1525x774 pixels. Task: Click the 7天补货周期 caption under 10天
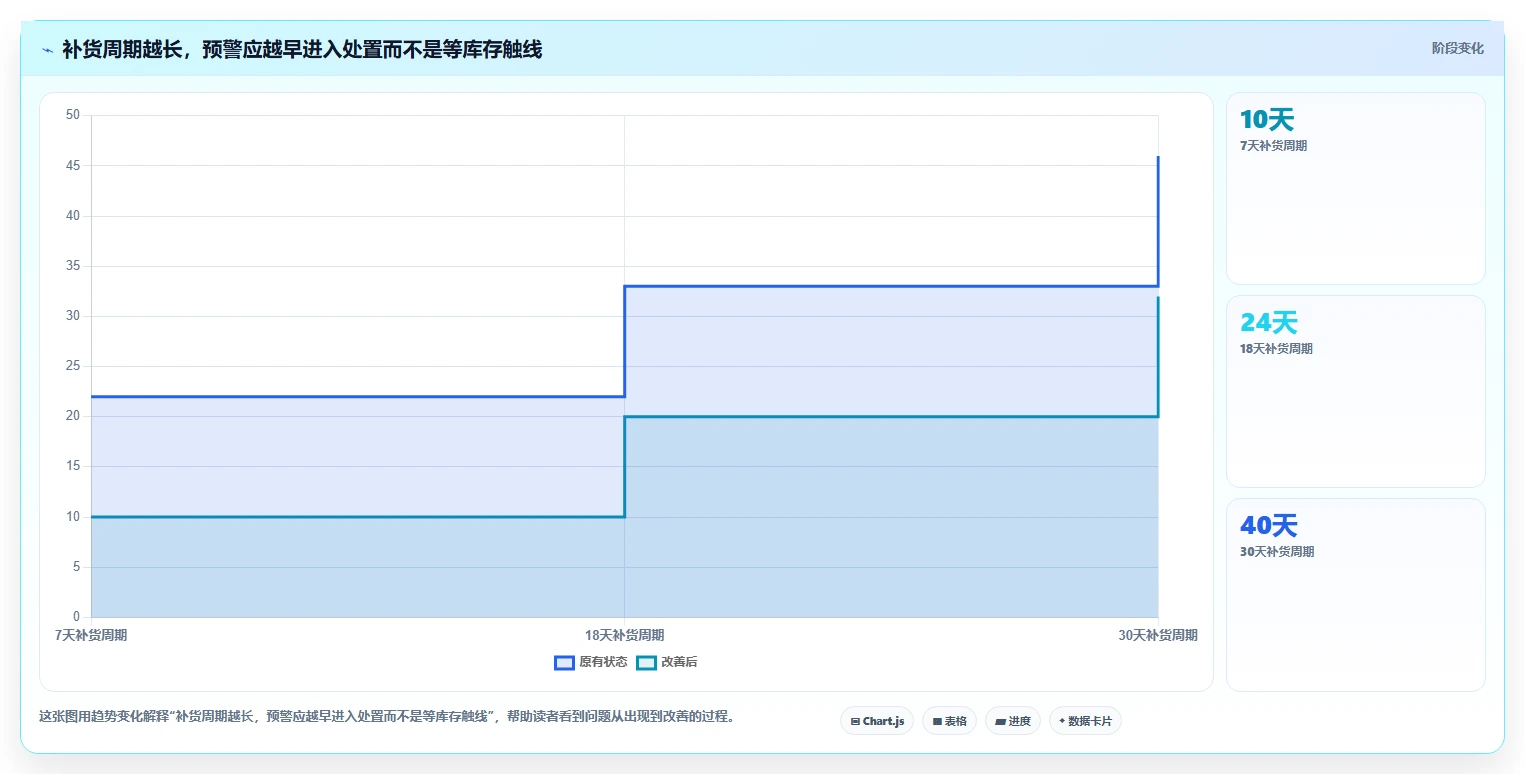click(1273, 146)
